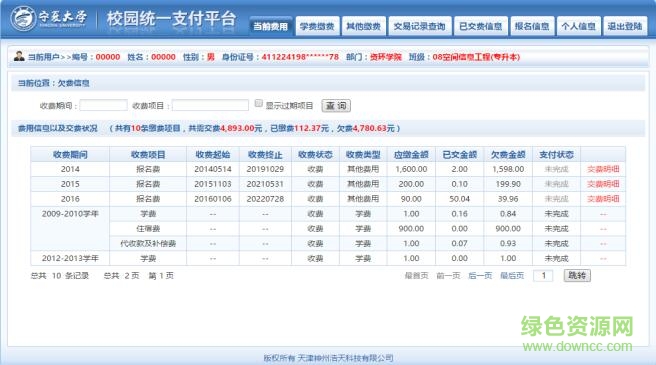Open the 个人信息 tab

coord(579,26)
